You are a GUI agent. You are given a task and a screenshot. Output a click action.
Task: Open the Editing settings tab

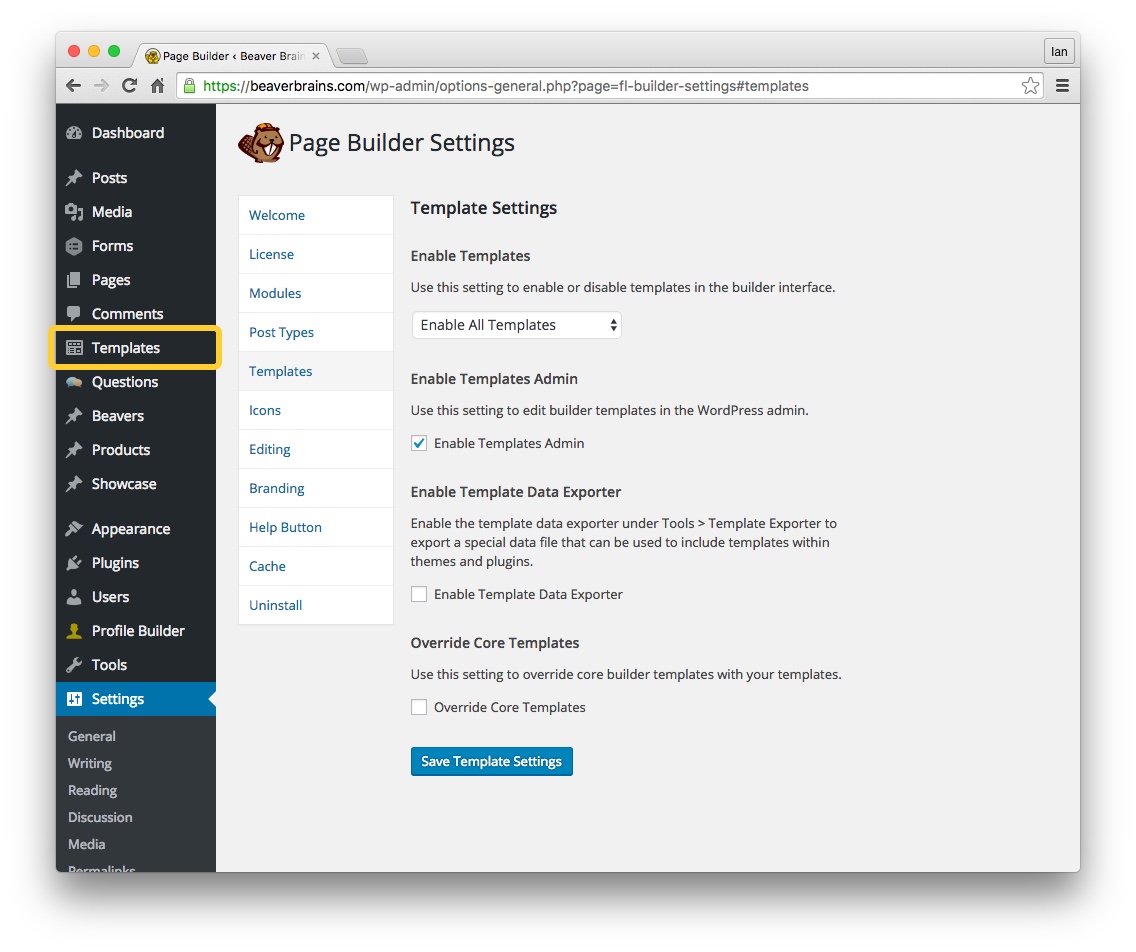pyautogui.click(x=316, y=449)
